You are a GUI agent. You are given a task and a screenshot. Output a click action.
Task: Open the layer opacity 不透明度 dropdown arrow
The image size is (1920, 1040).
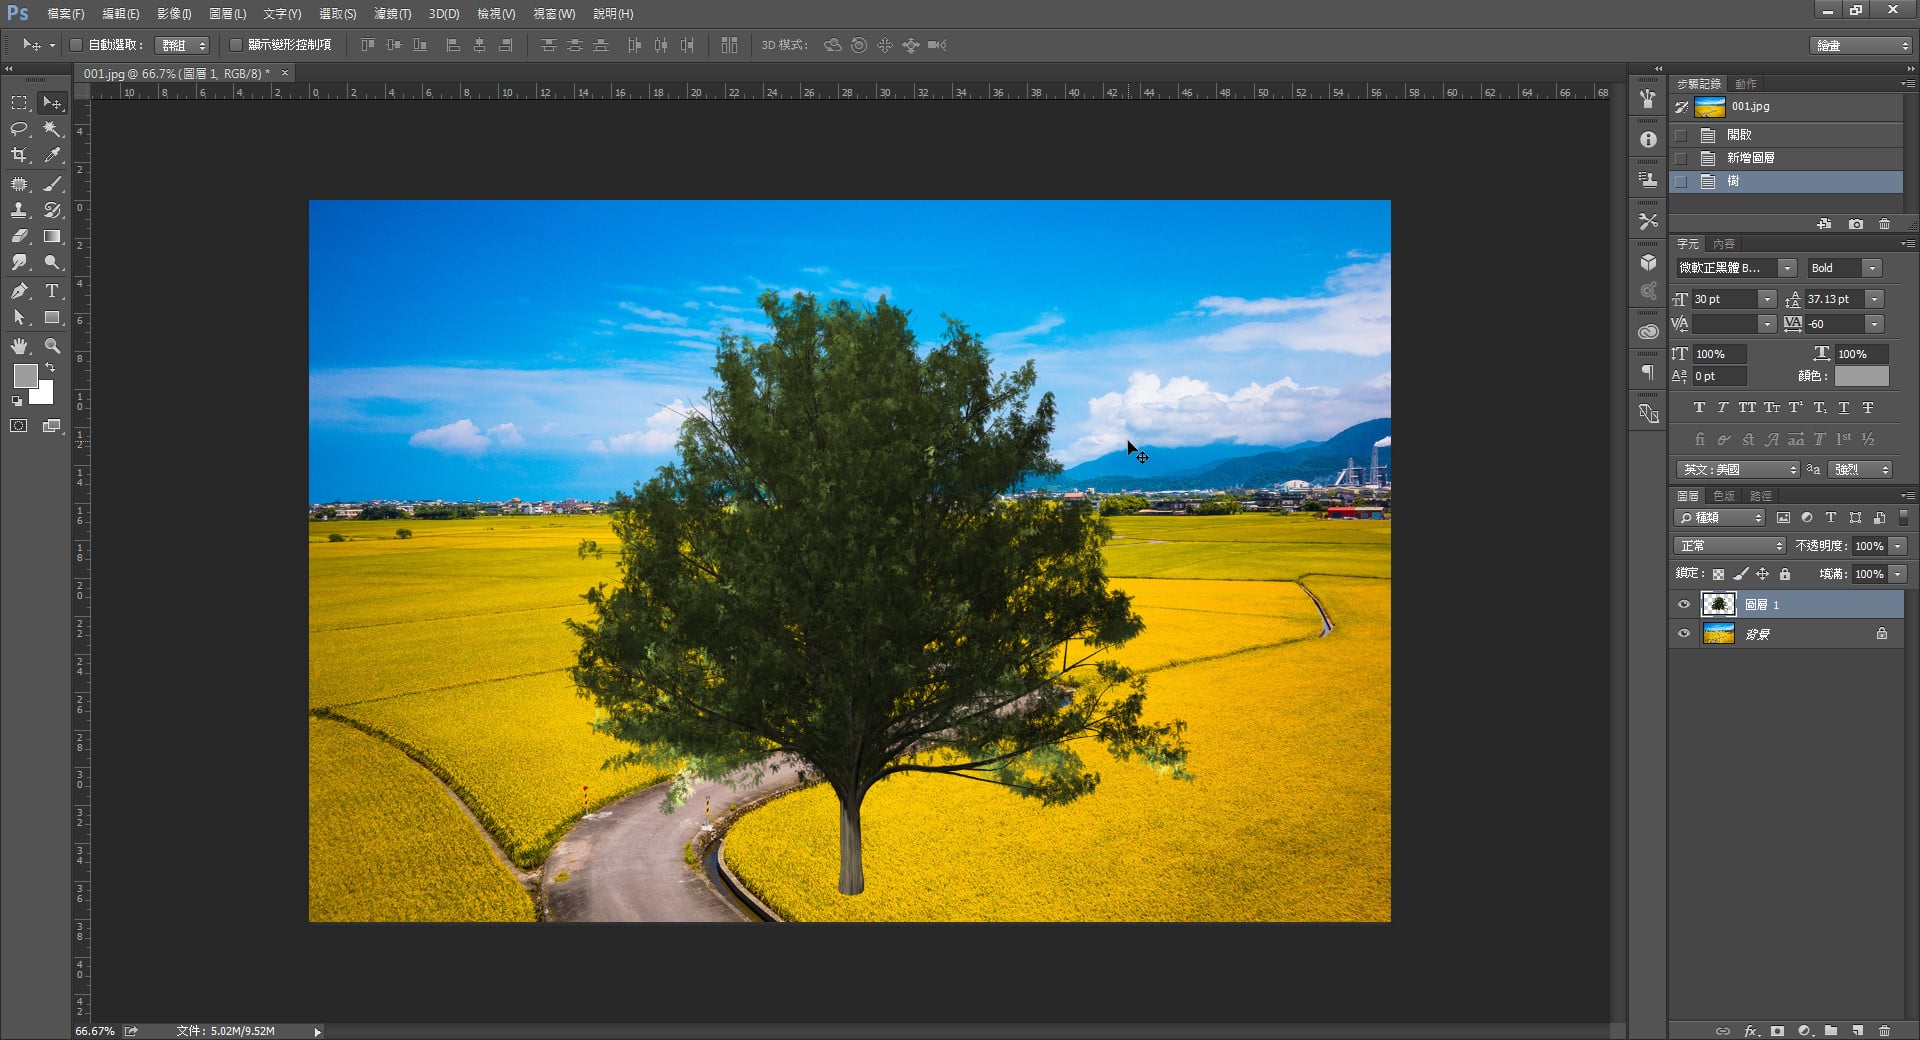[x=1897, y=546]
